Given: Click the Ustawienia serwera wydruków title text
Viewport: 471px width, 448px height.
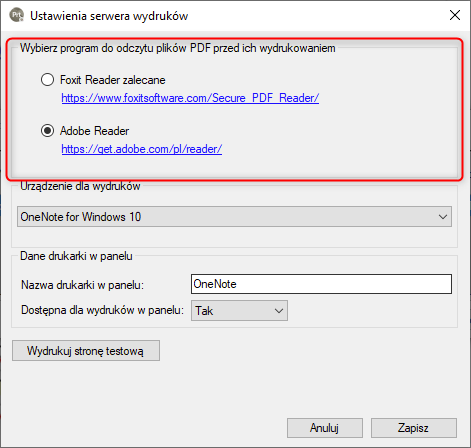Looking at the screenshot, I should 109,16.
